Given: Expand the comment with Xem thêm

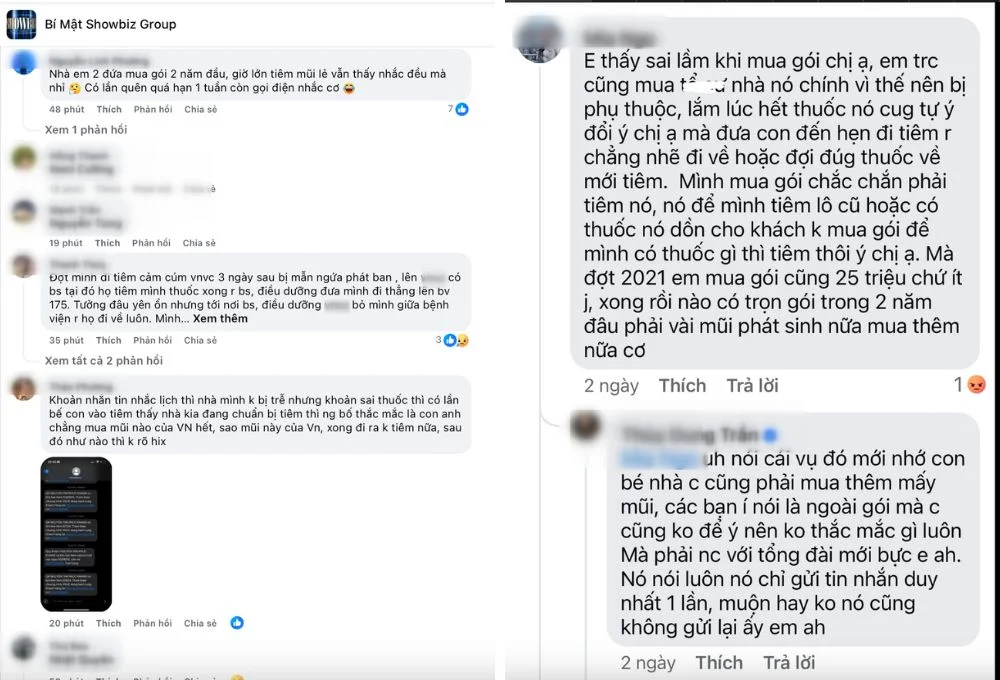Looking at the screenshot, I should [220, 318].
